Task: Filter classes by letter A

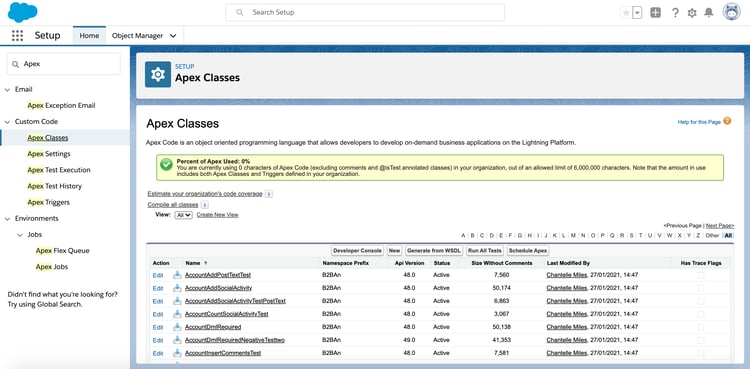Action: point(463,235)
